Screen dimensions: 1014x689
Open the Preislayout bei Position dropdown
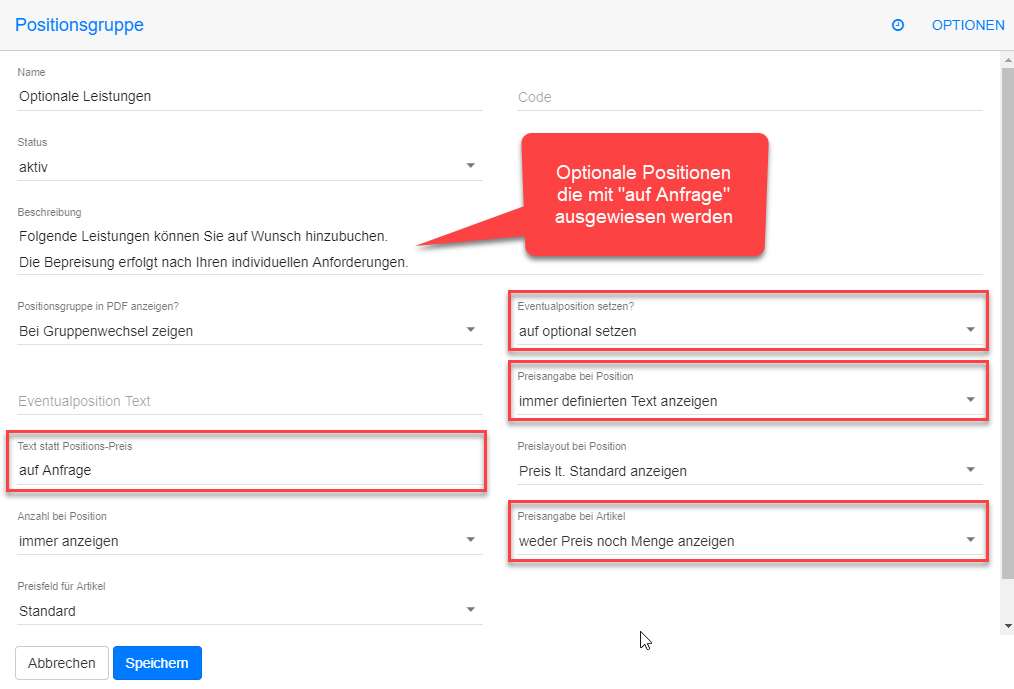750,471
